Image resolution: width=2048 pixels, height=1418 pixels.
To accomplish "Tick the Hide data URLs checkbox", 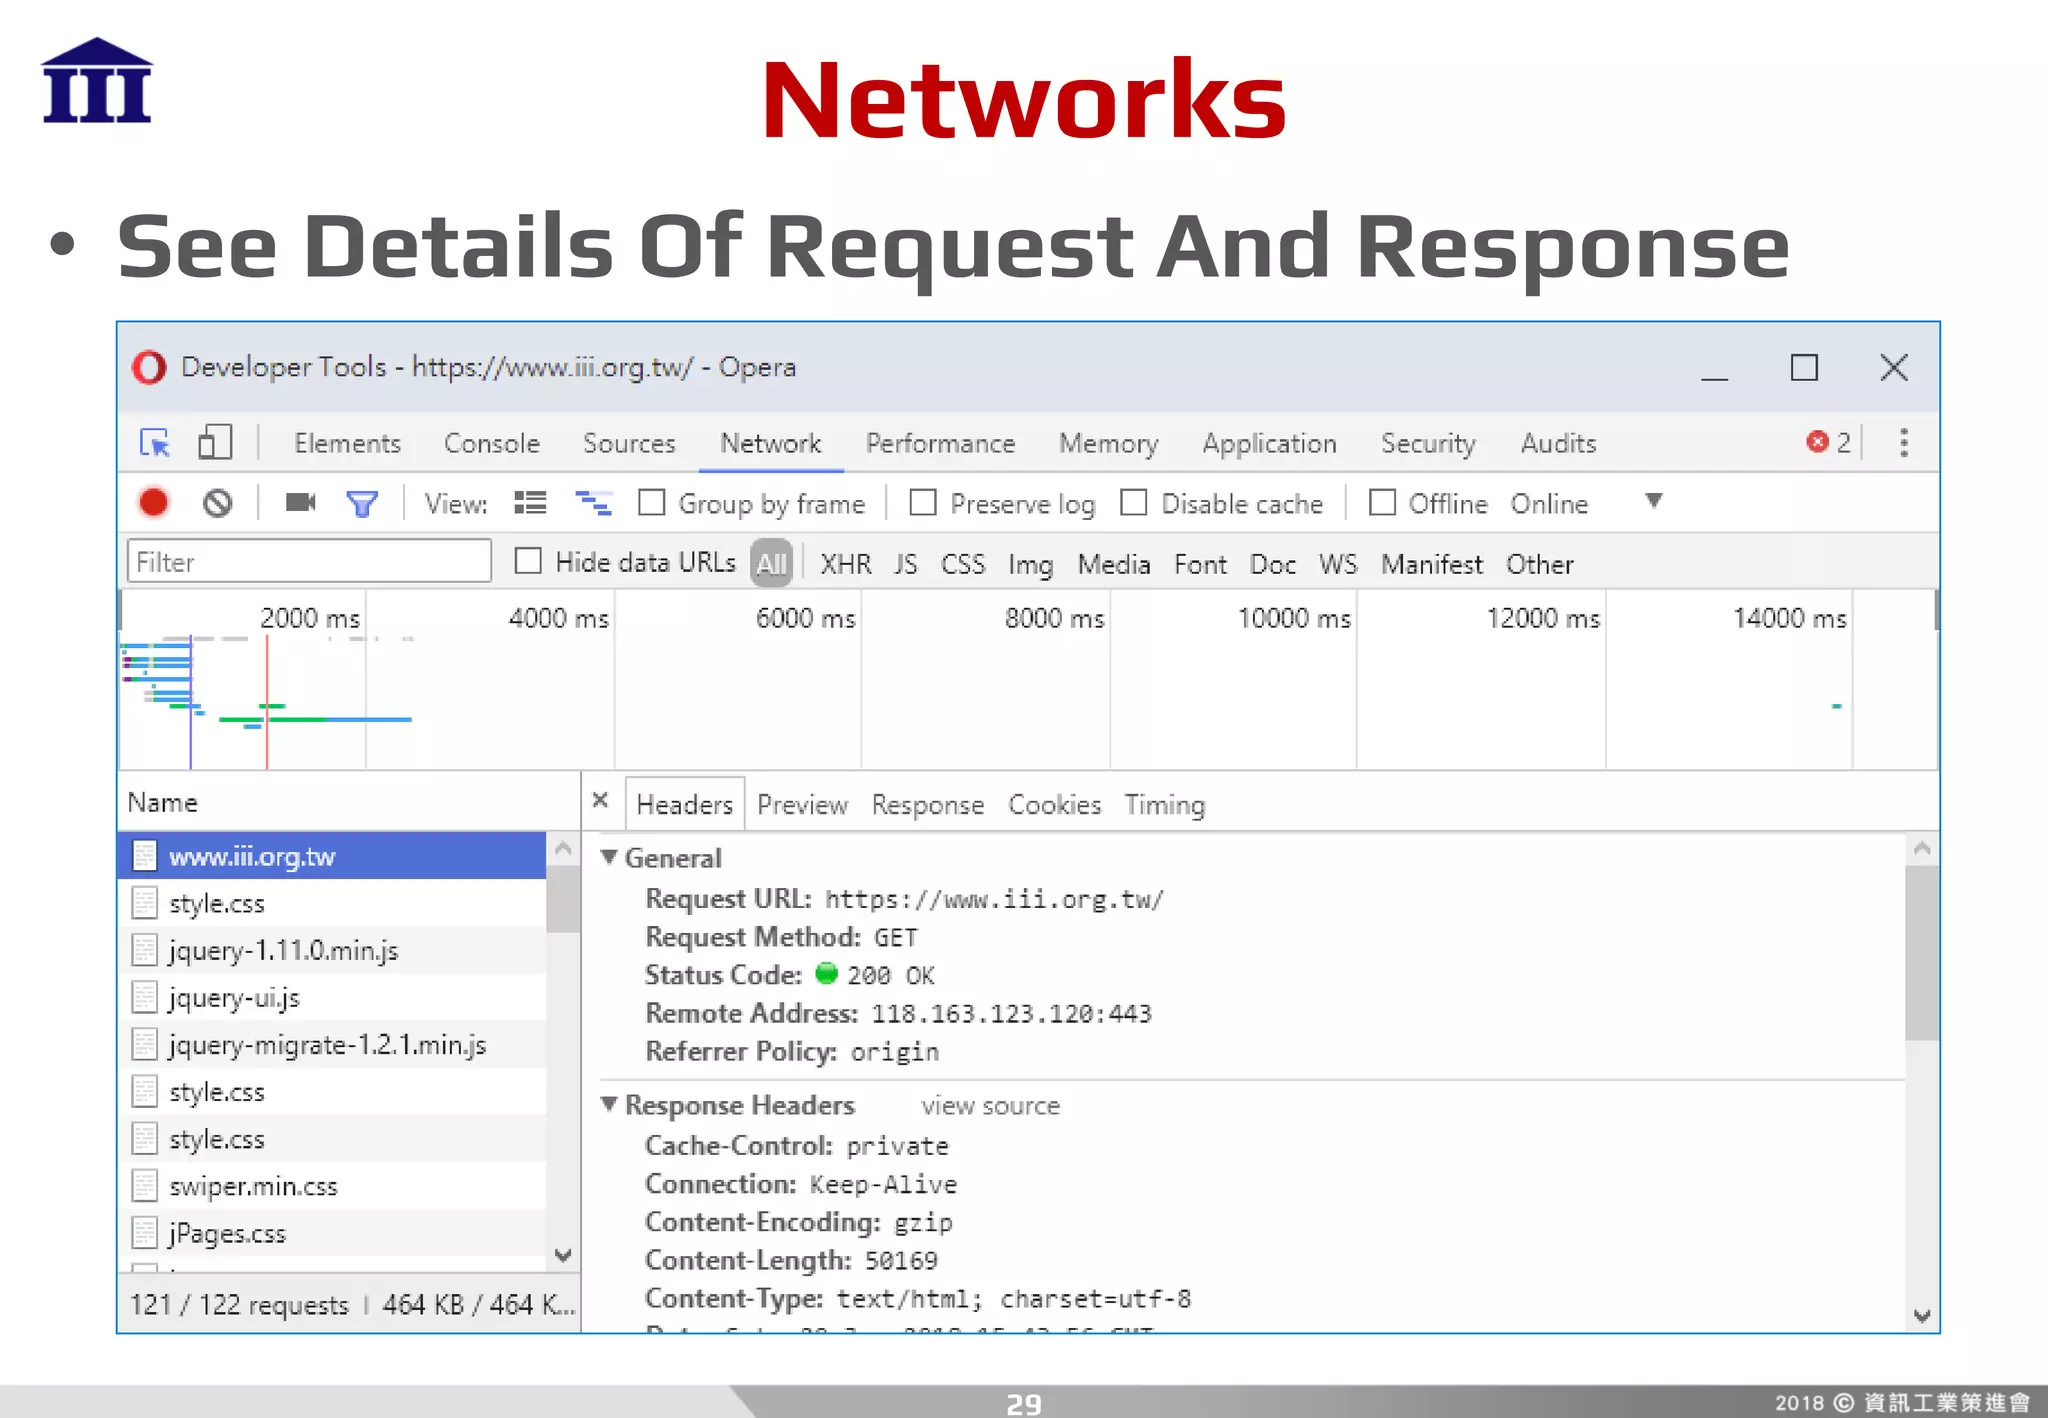I will [x=528, y=561].
